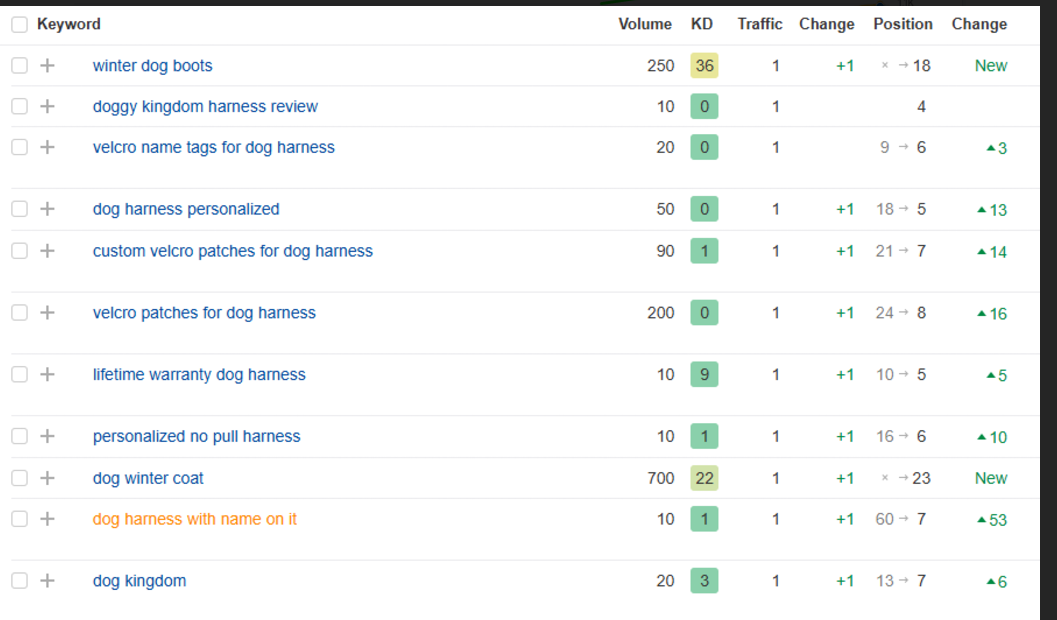Screen dimensions: 1057x620
Task: Sort the table by the Volume column
Action: point(645,24)
